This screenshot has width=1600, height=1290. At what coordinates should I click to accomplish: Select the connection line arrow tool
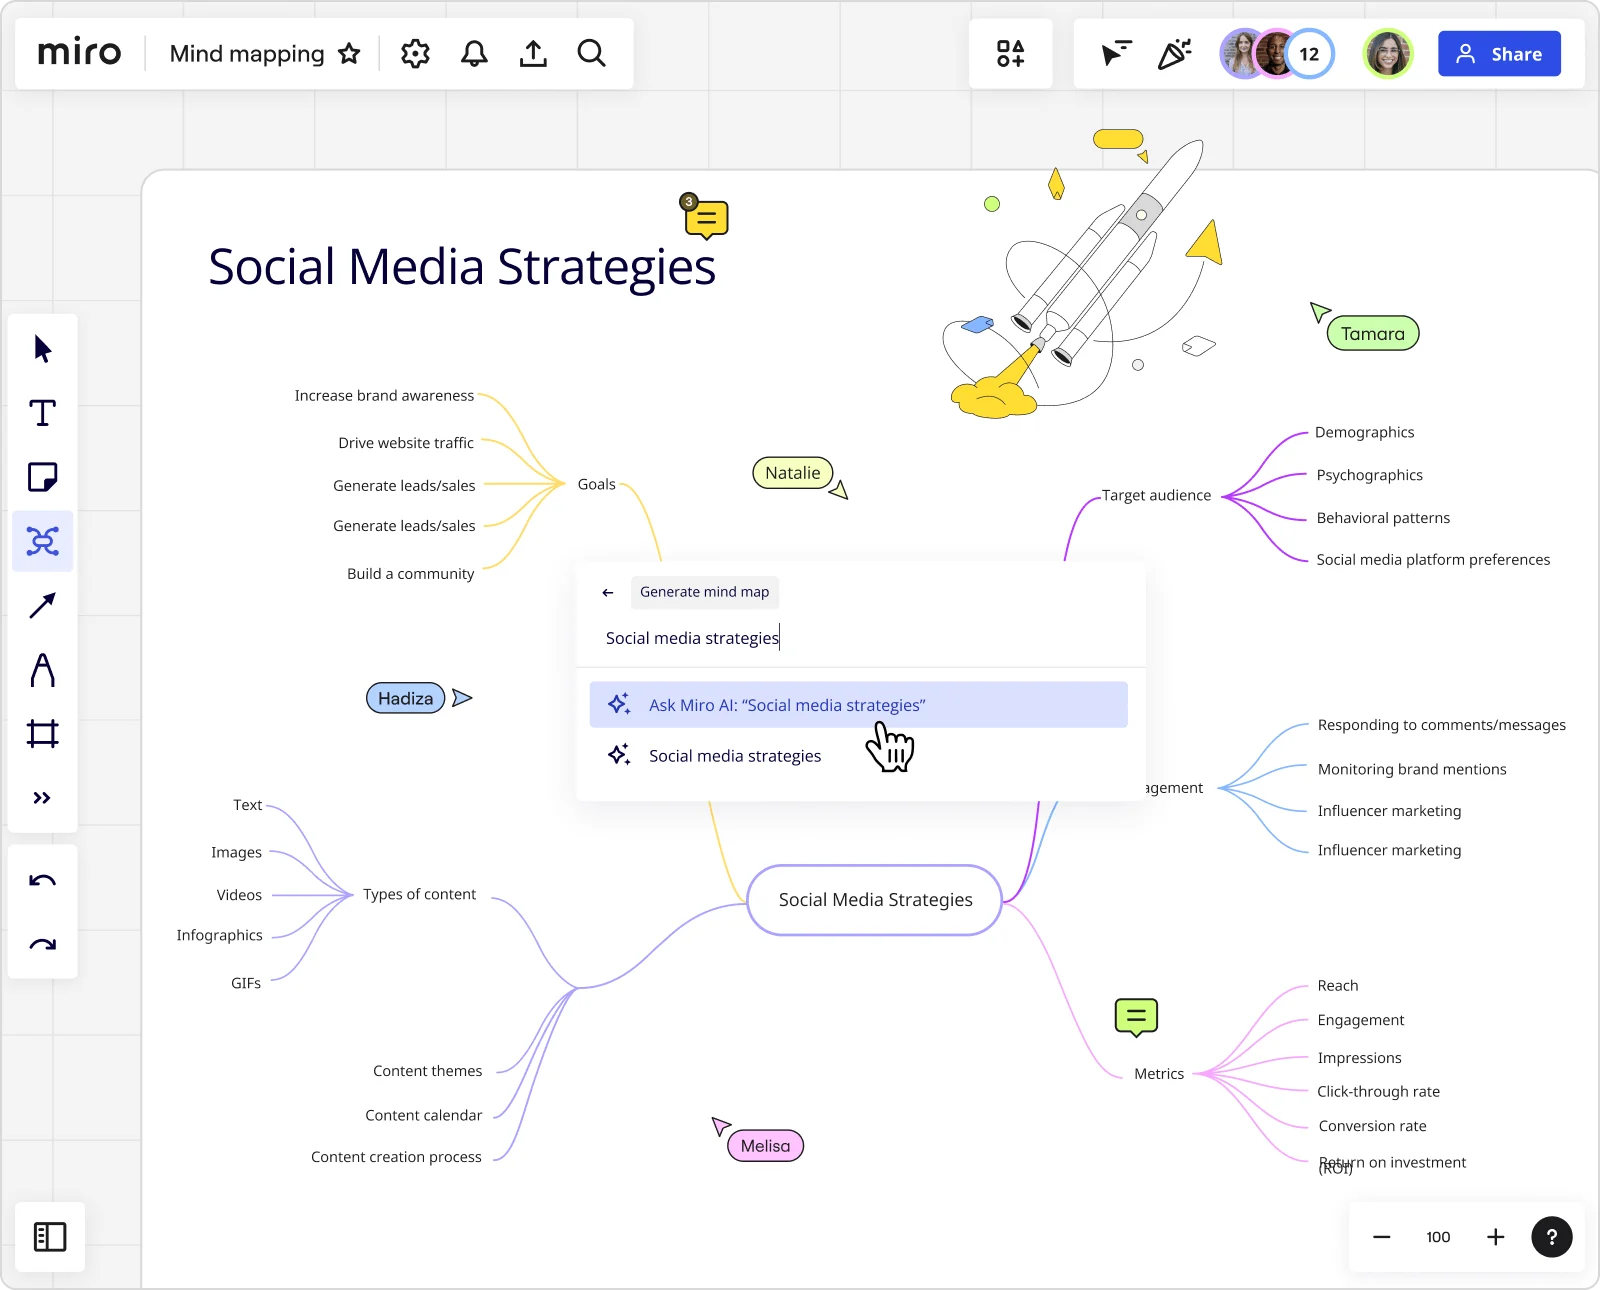[x=42, y=605]
